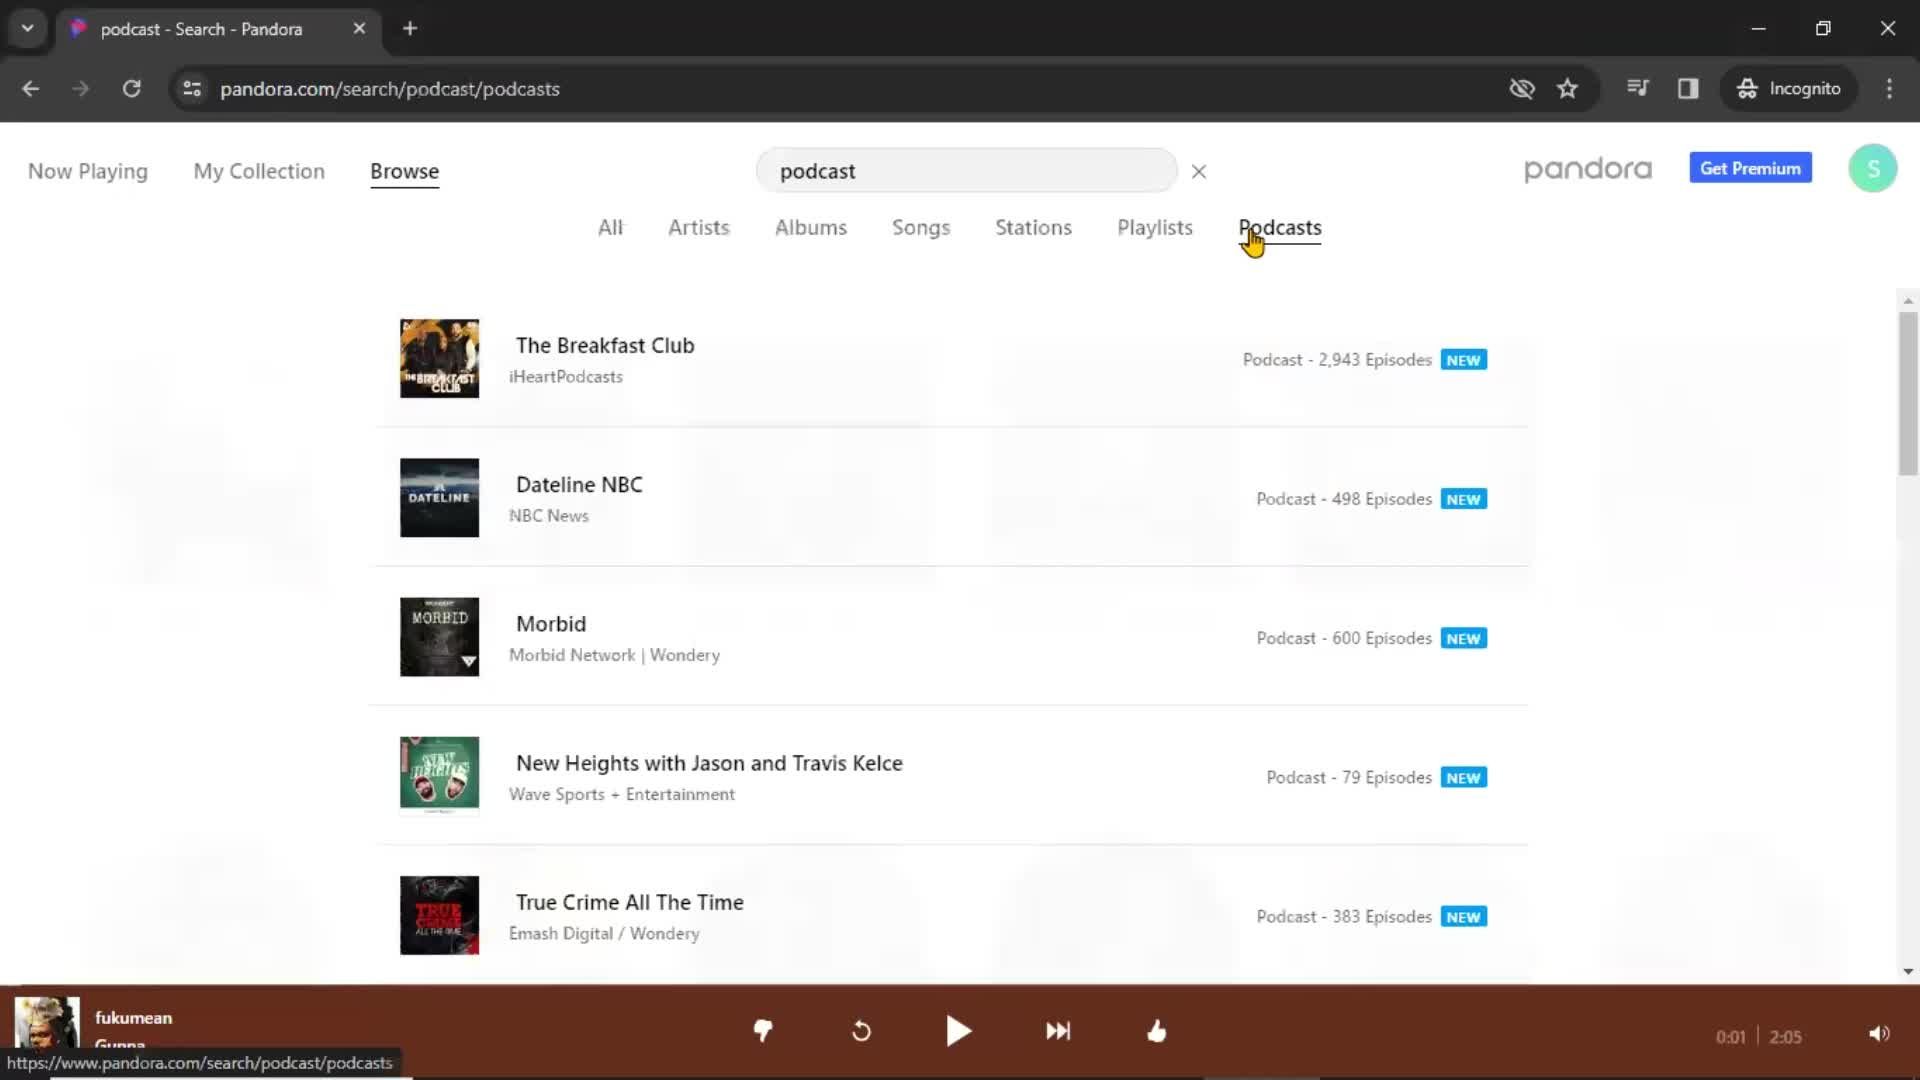Click the Dateline NBC cover art

pos(439,498)
